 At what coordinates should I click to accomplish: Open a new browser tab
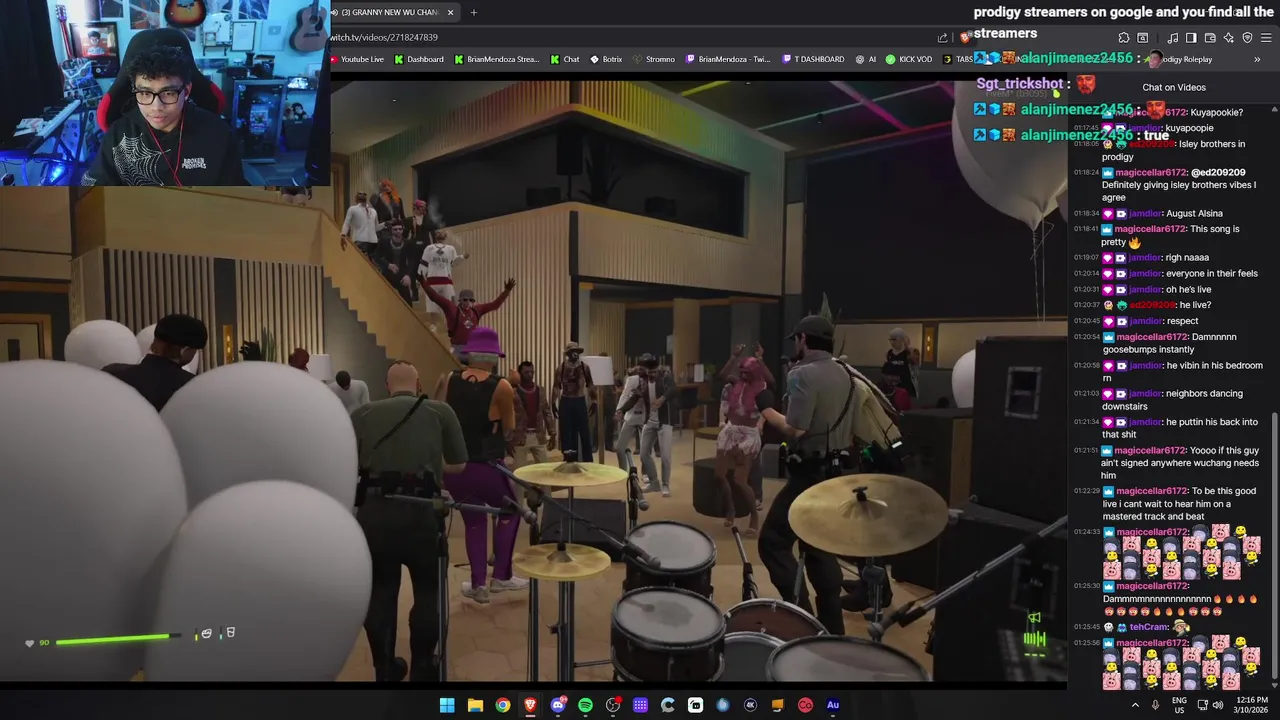tap(474, 12)
